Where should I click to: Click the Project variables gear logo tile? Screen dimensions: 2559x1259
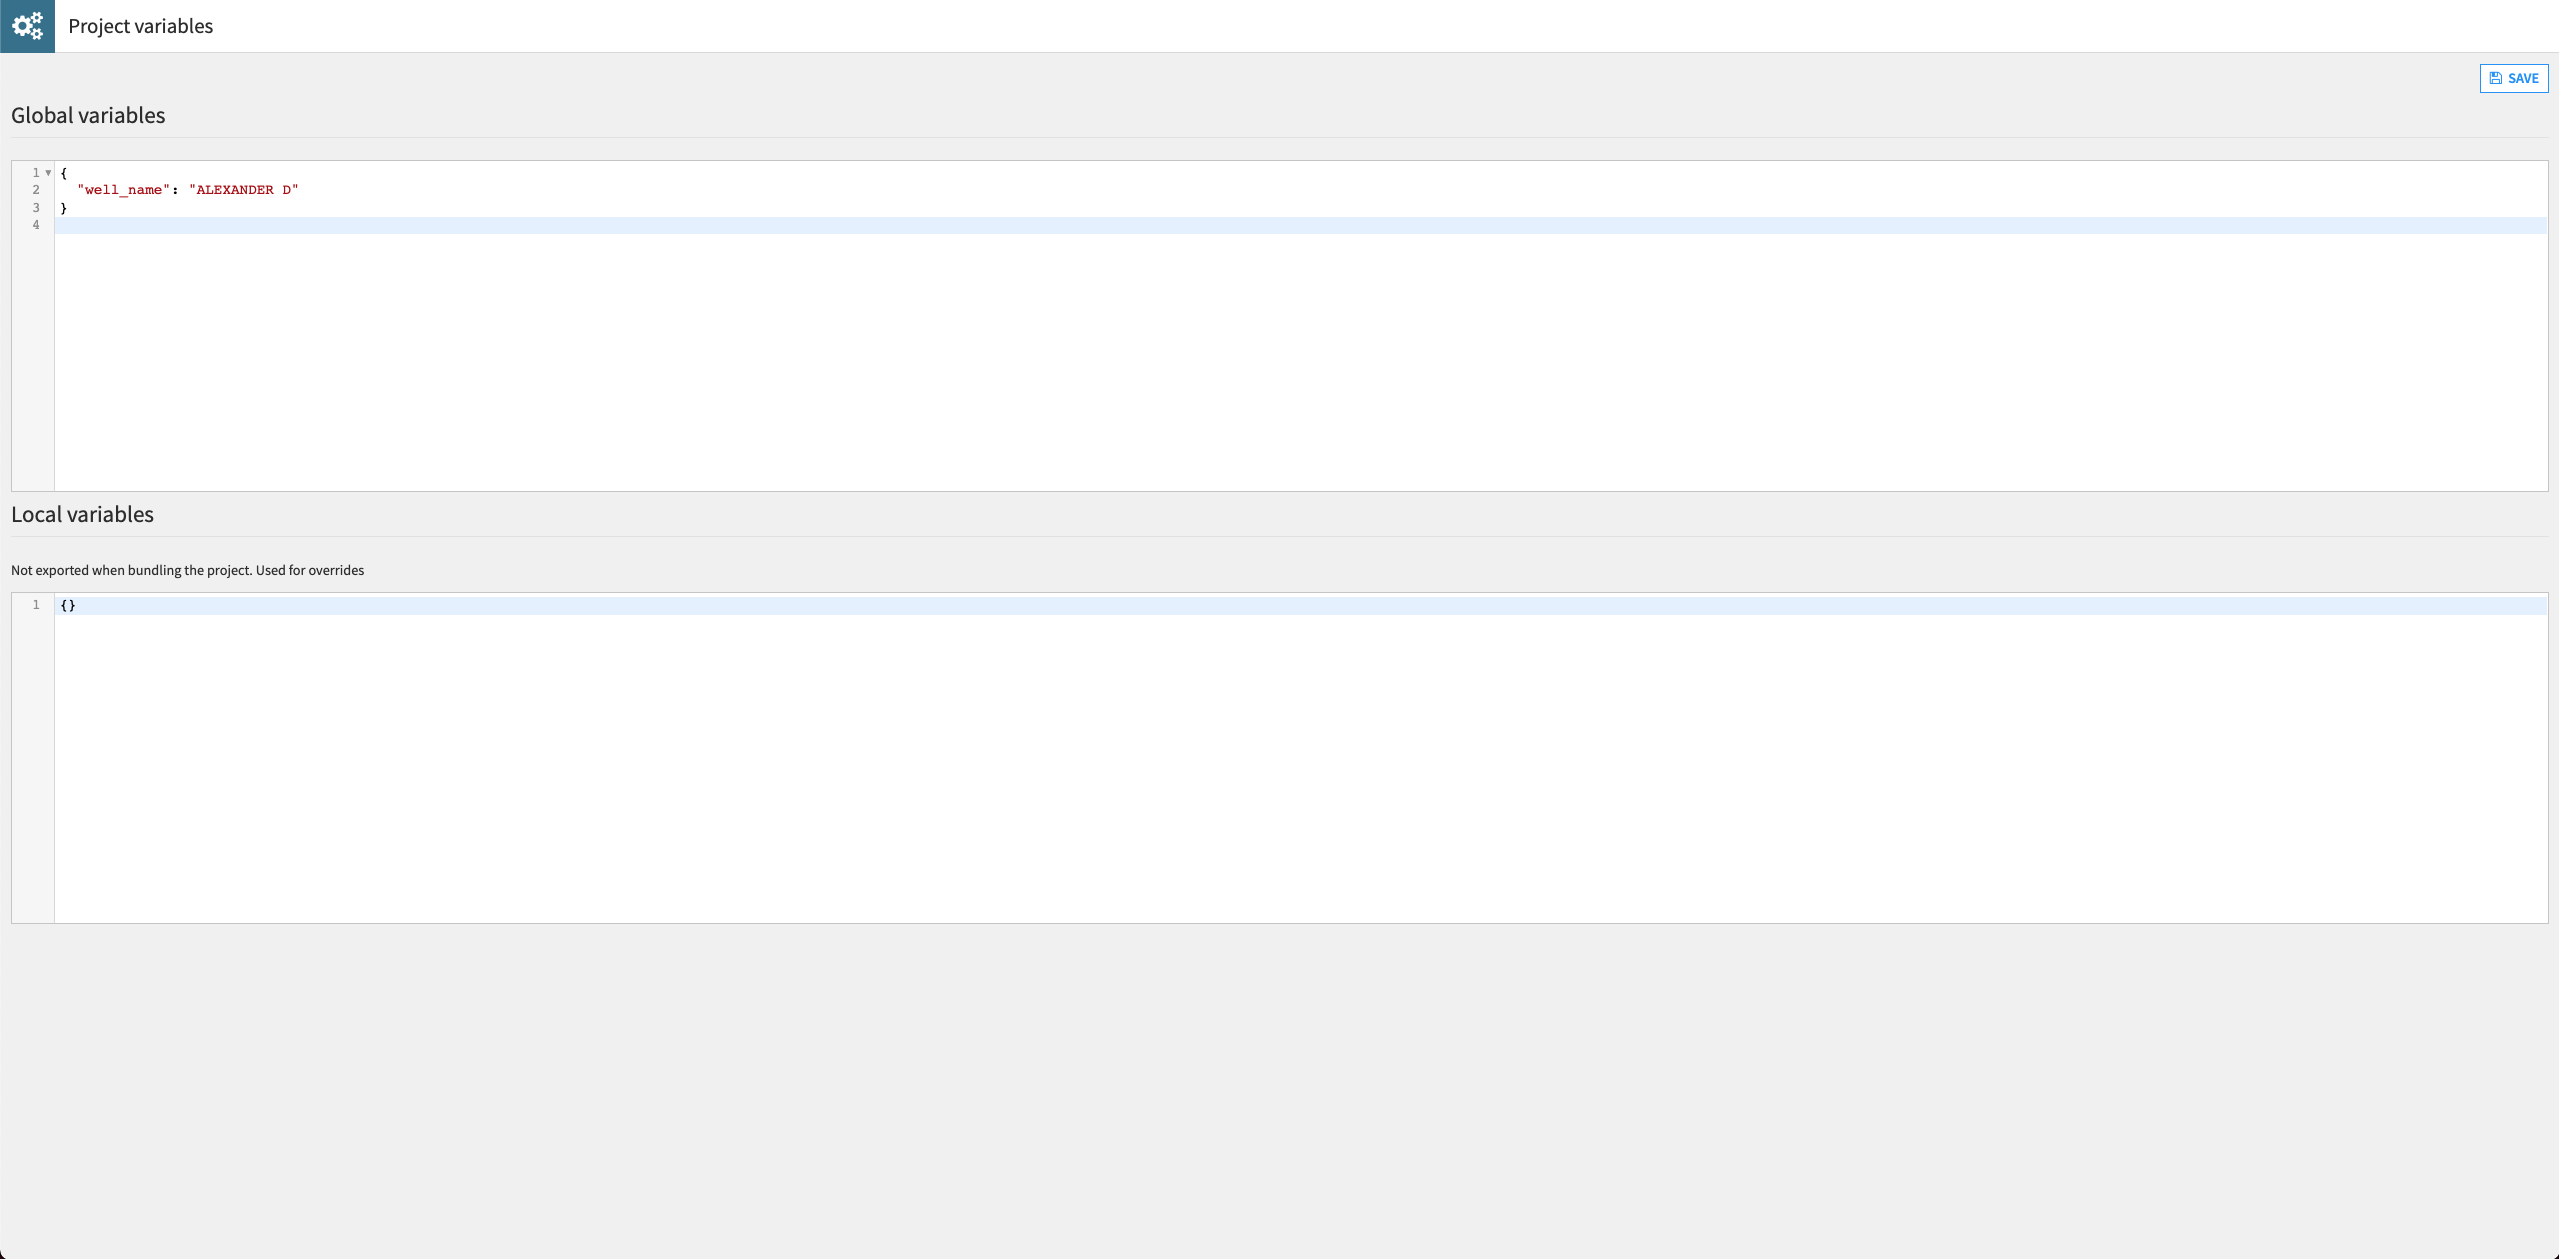[27, 26]
